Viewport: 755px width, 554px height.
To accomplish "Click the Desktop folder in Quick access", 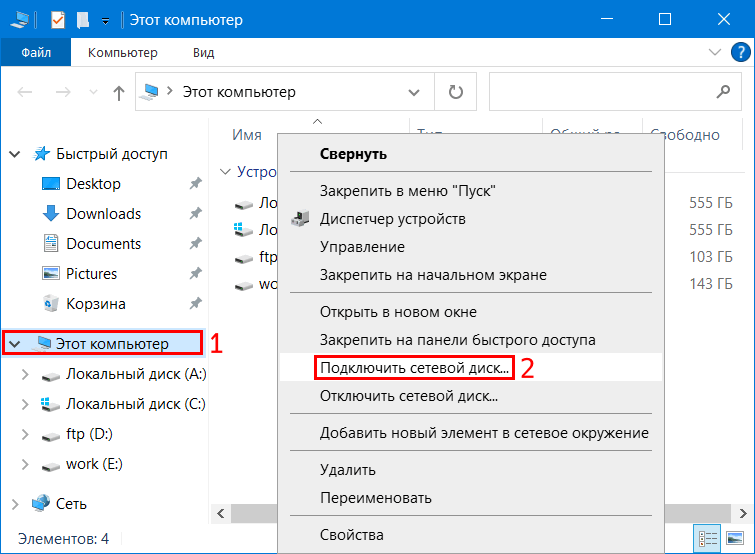I will point(93,184).
